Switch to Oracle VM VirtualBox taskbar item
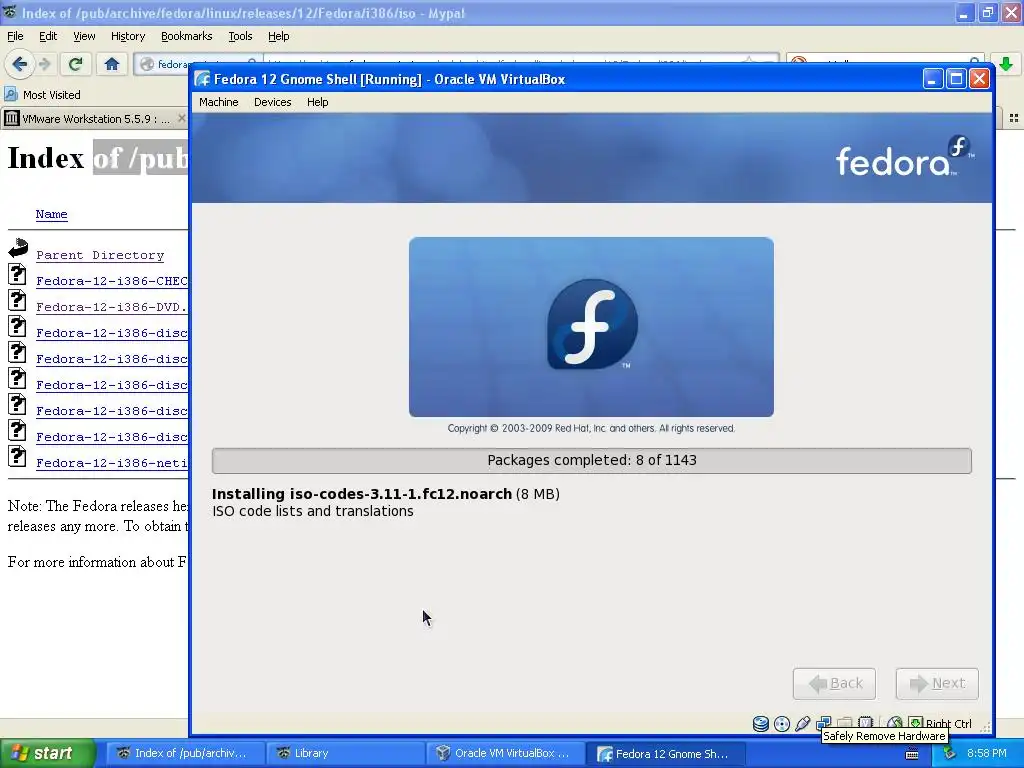This screenshot has width=1024, height=768. coord(505,753)
